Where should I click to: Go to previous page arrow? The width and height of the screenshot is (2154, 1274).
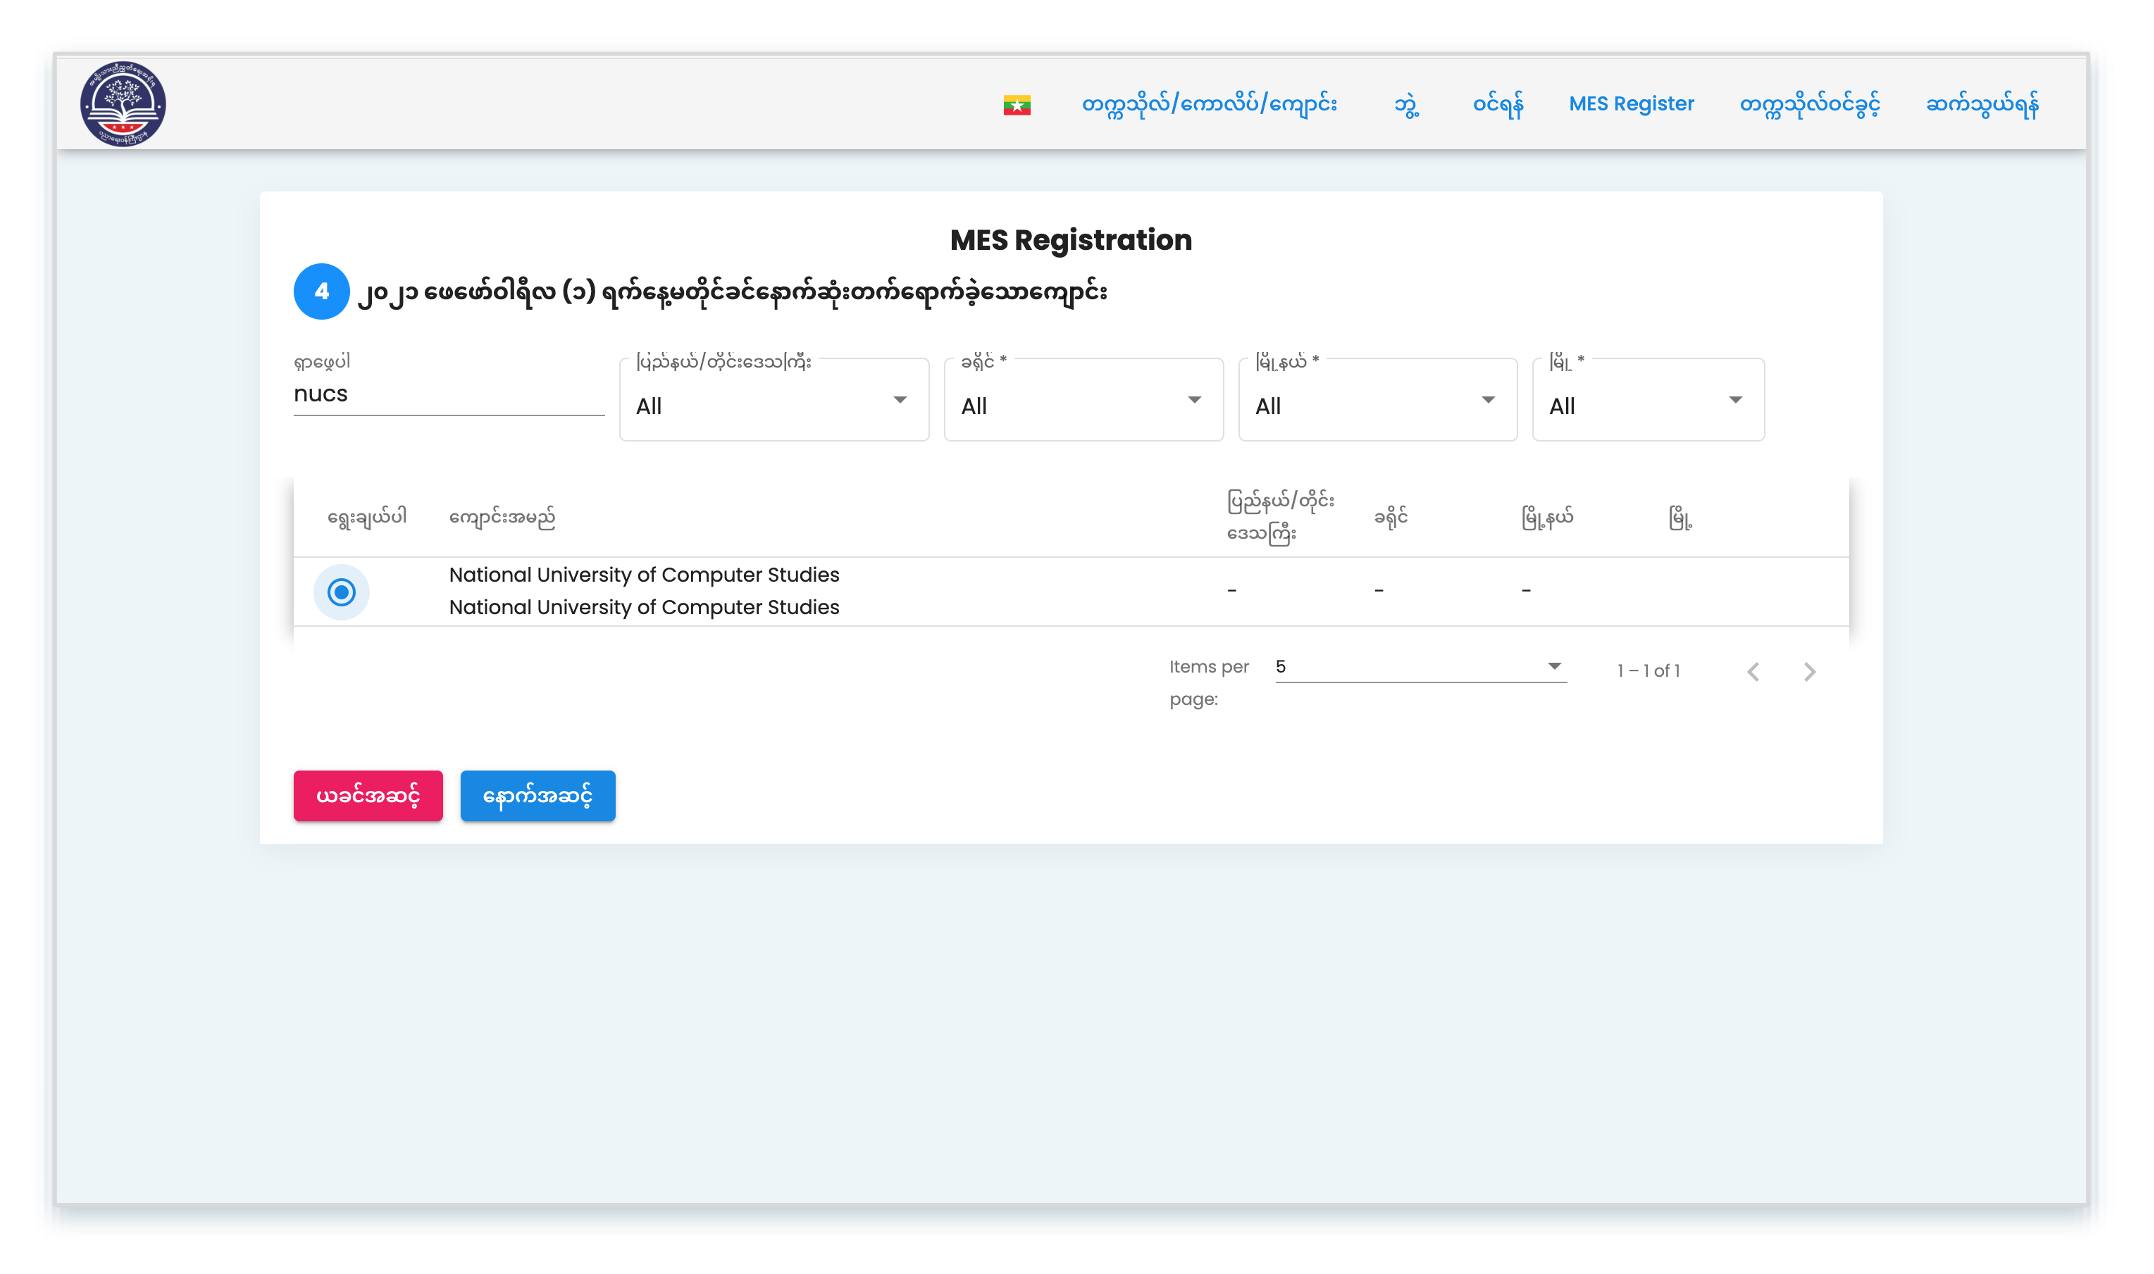coord(1753,672)
